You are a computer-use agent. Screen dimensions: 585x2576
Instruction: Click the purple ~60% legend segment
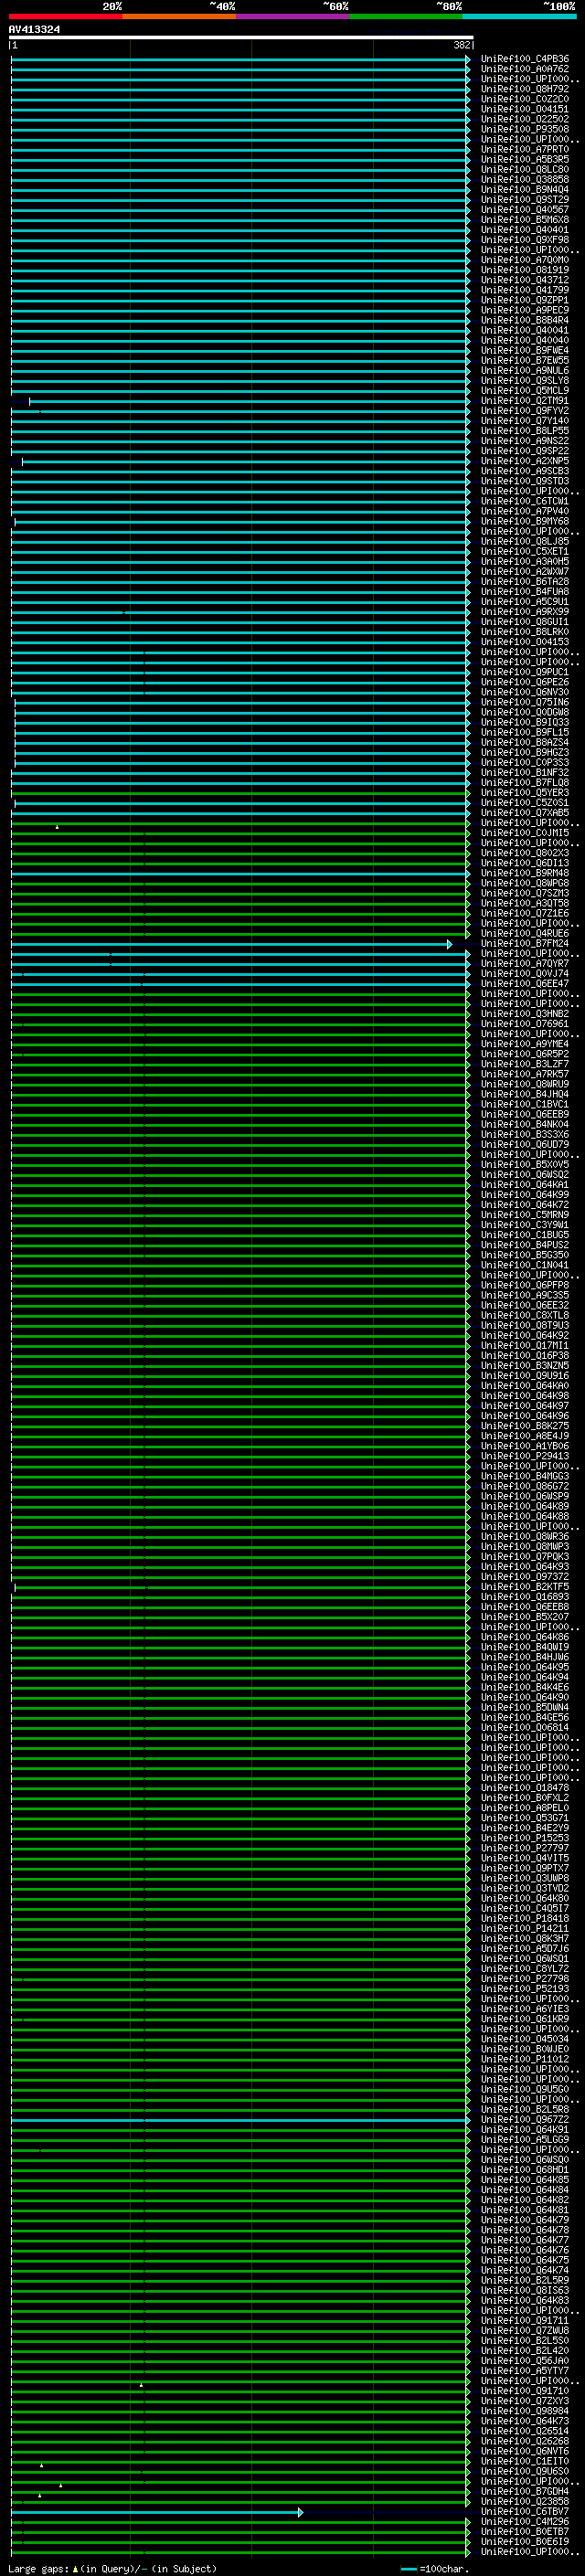pos(292,16)
